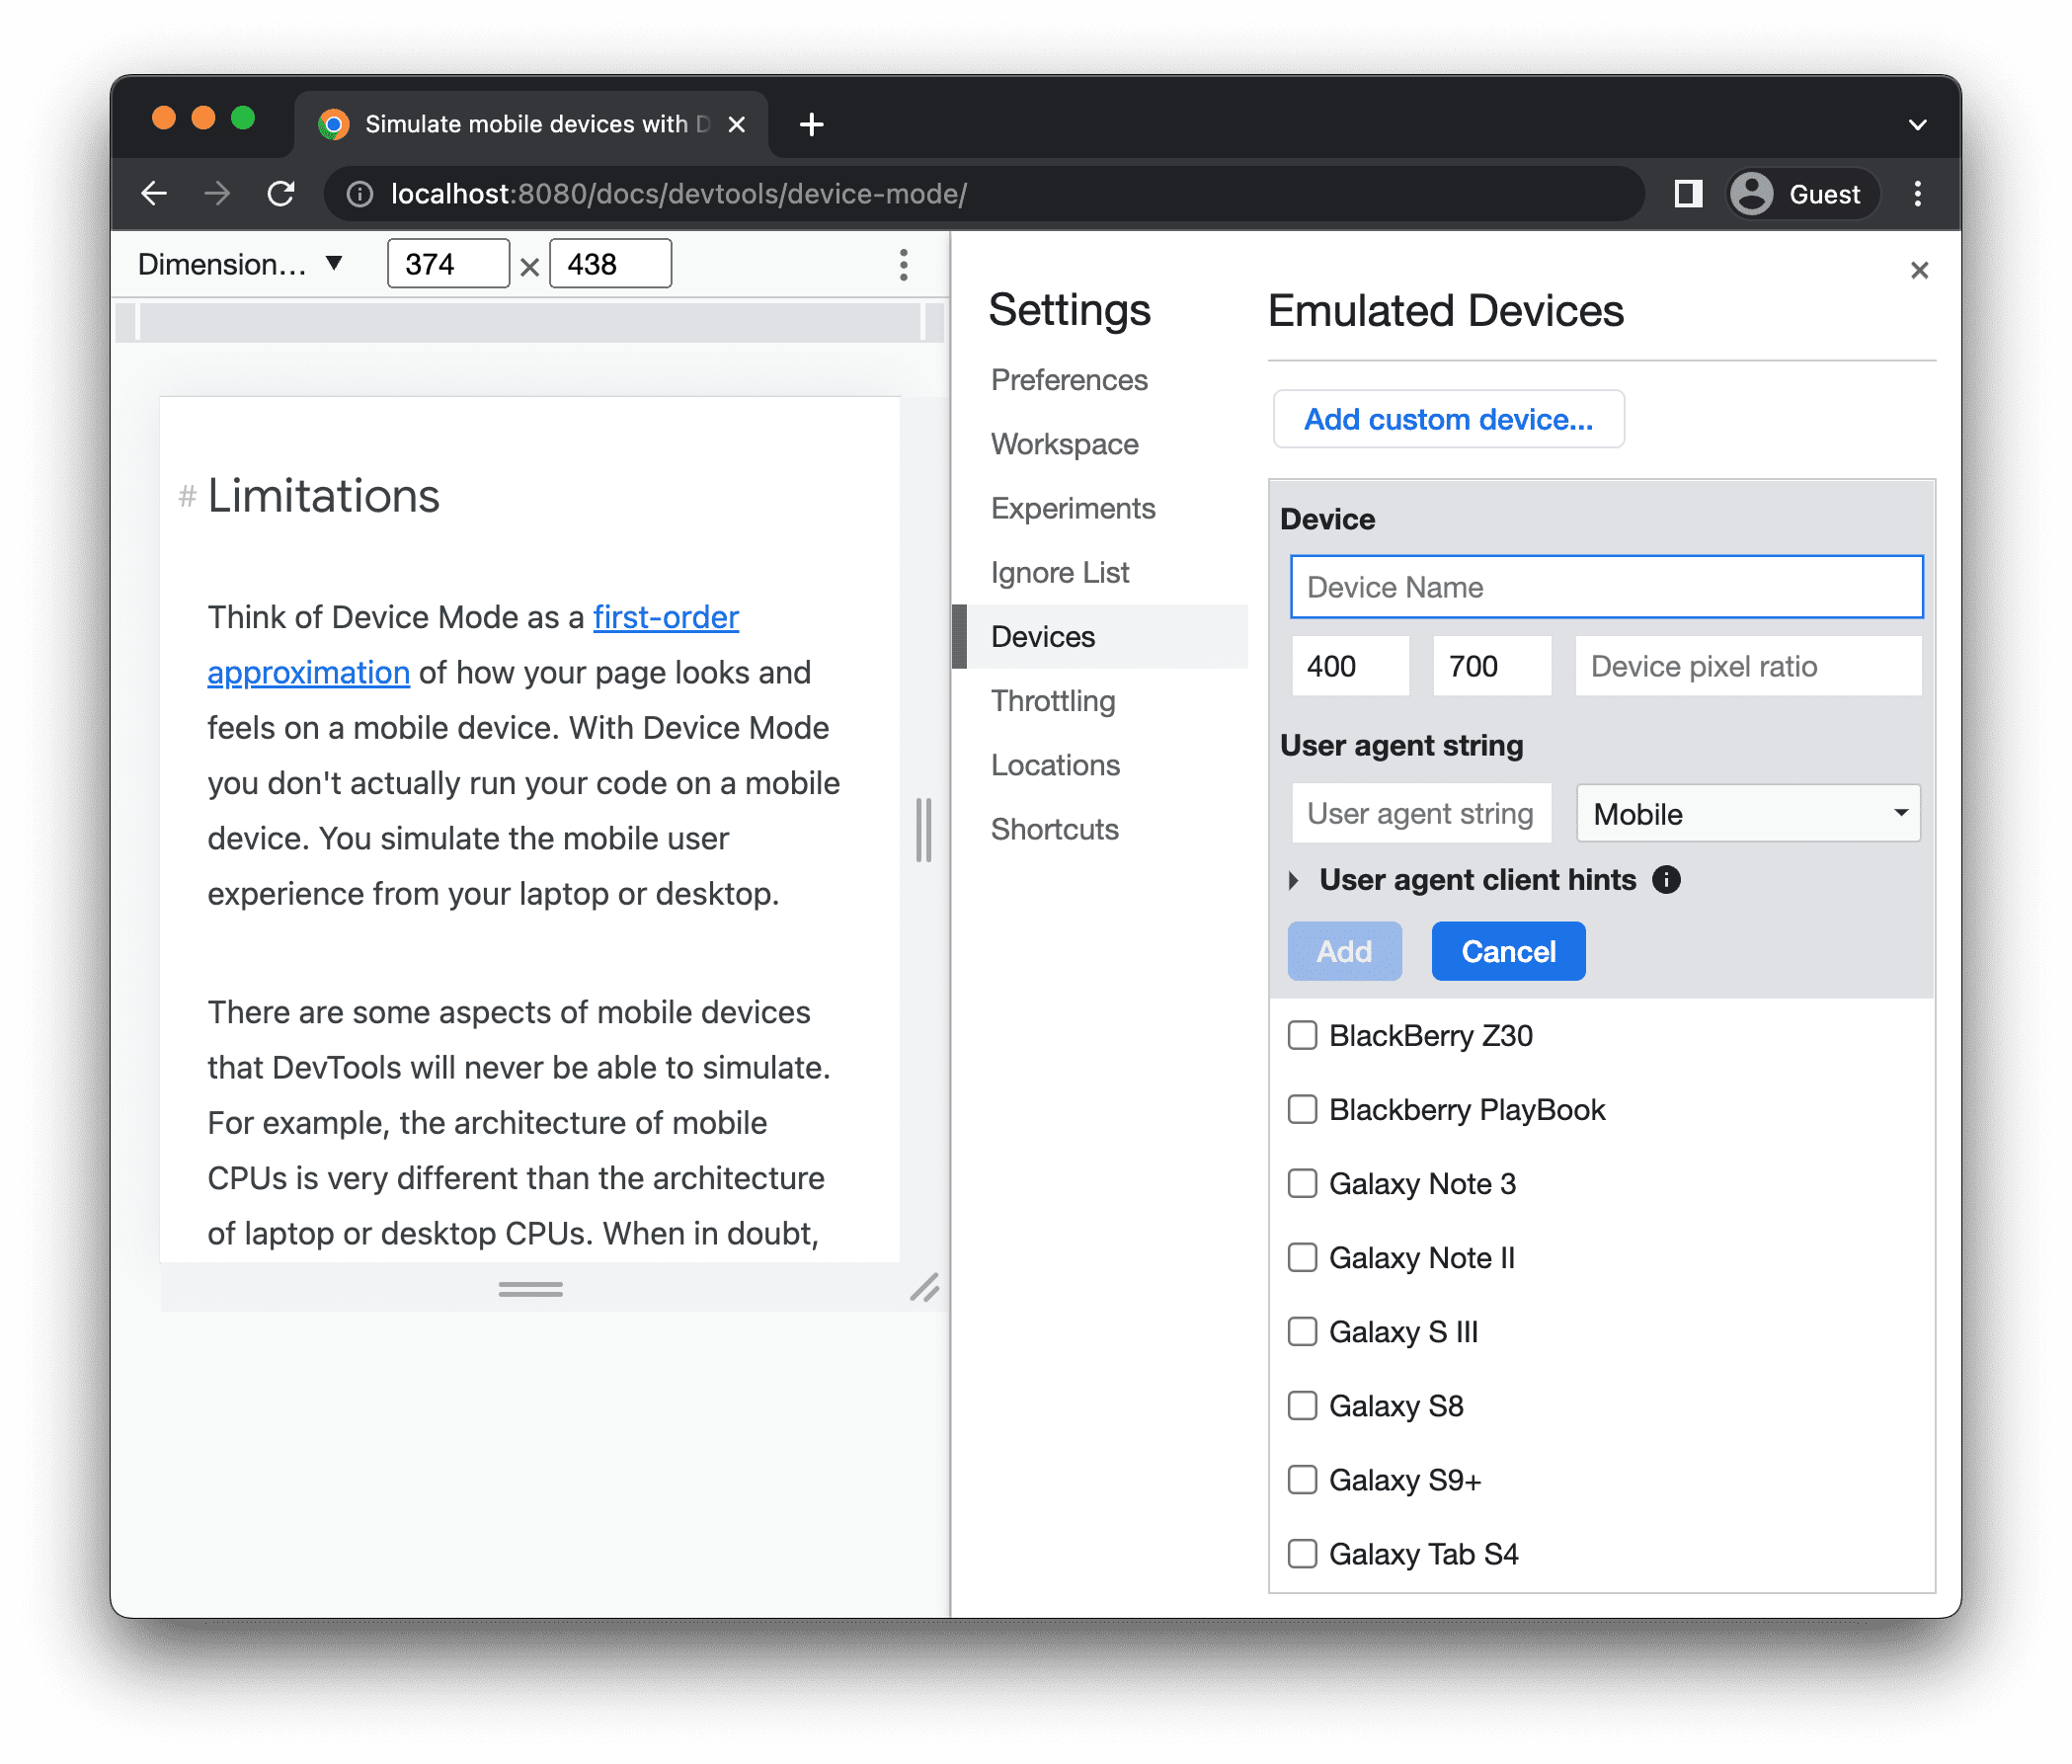2072x1764 pixels.
Task: Click the browser back navigation icon
Action: [x=154, y=195]
